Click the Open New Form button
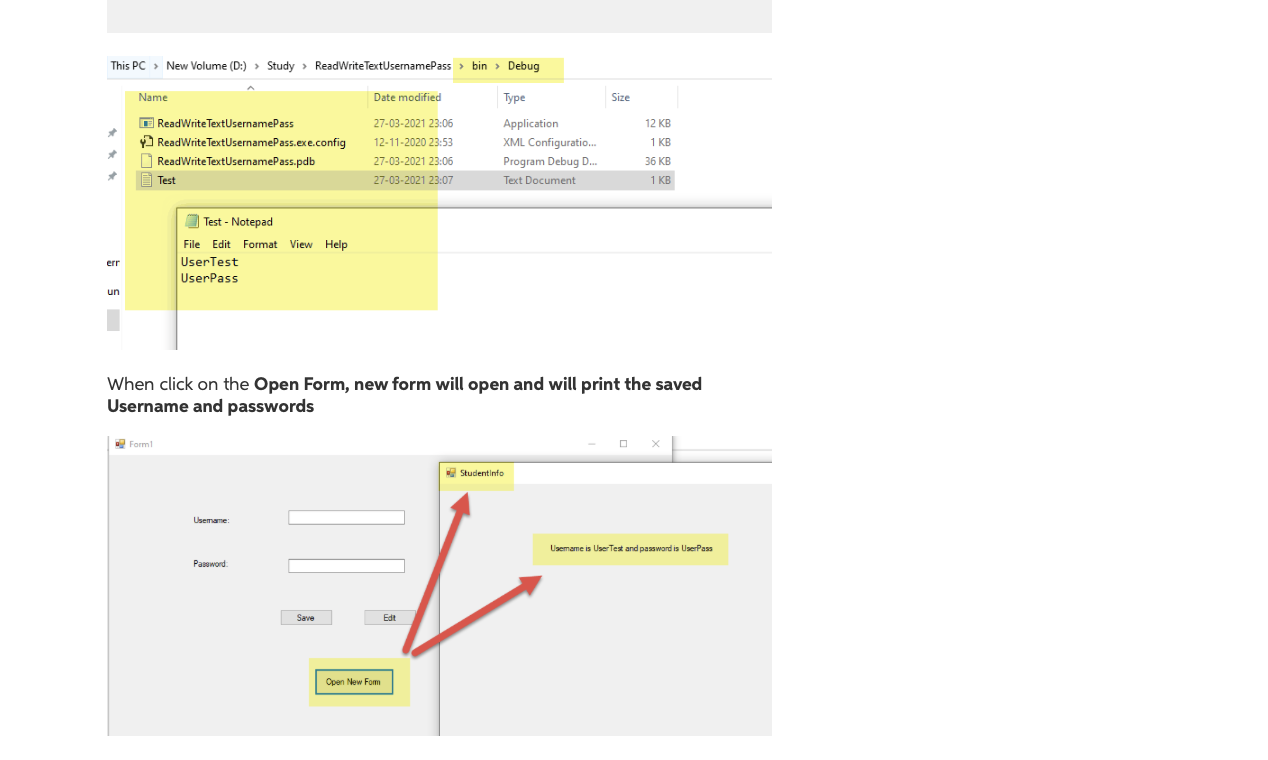 354,682
